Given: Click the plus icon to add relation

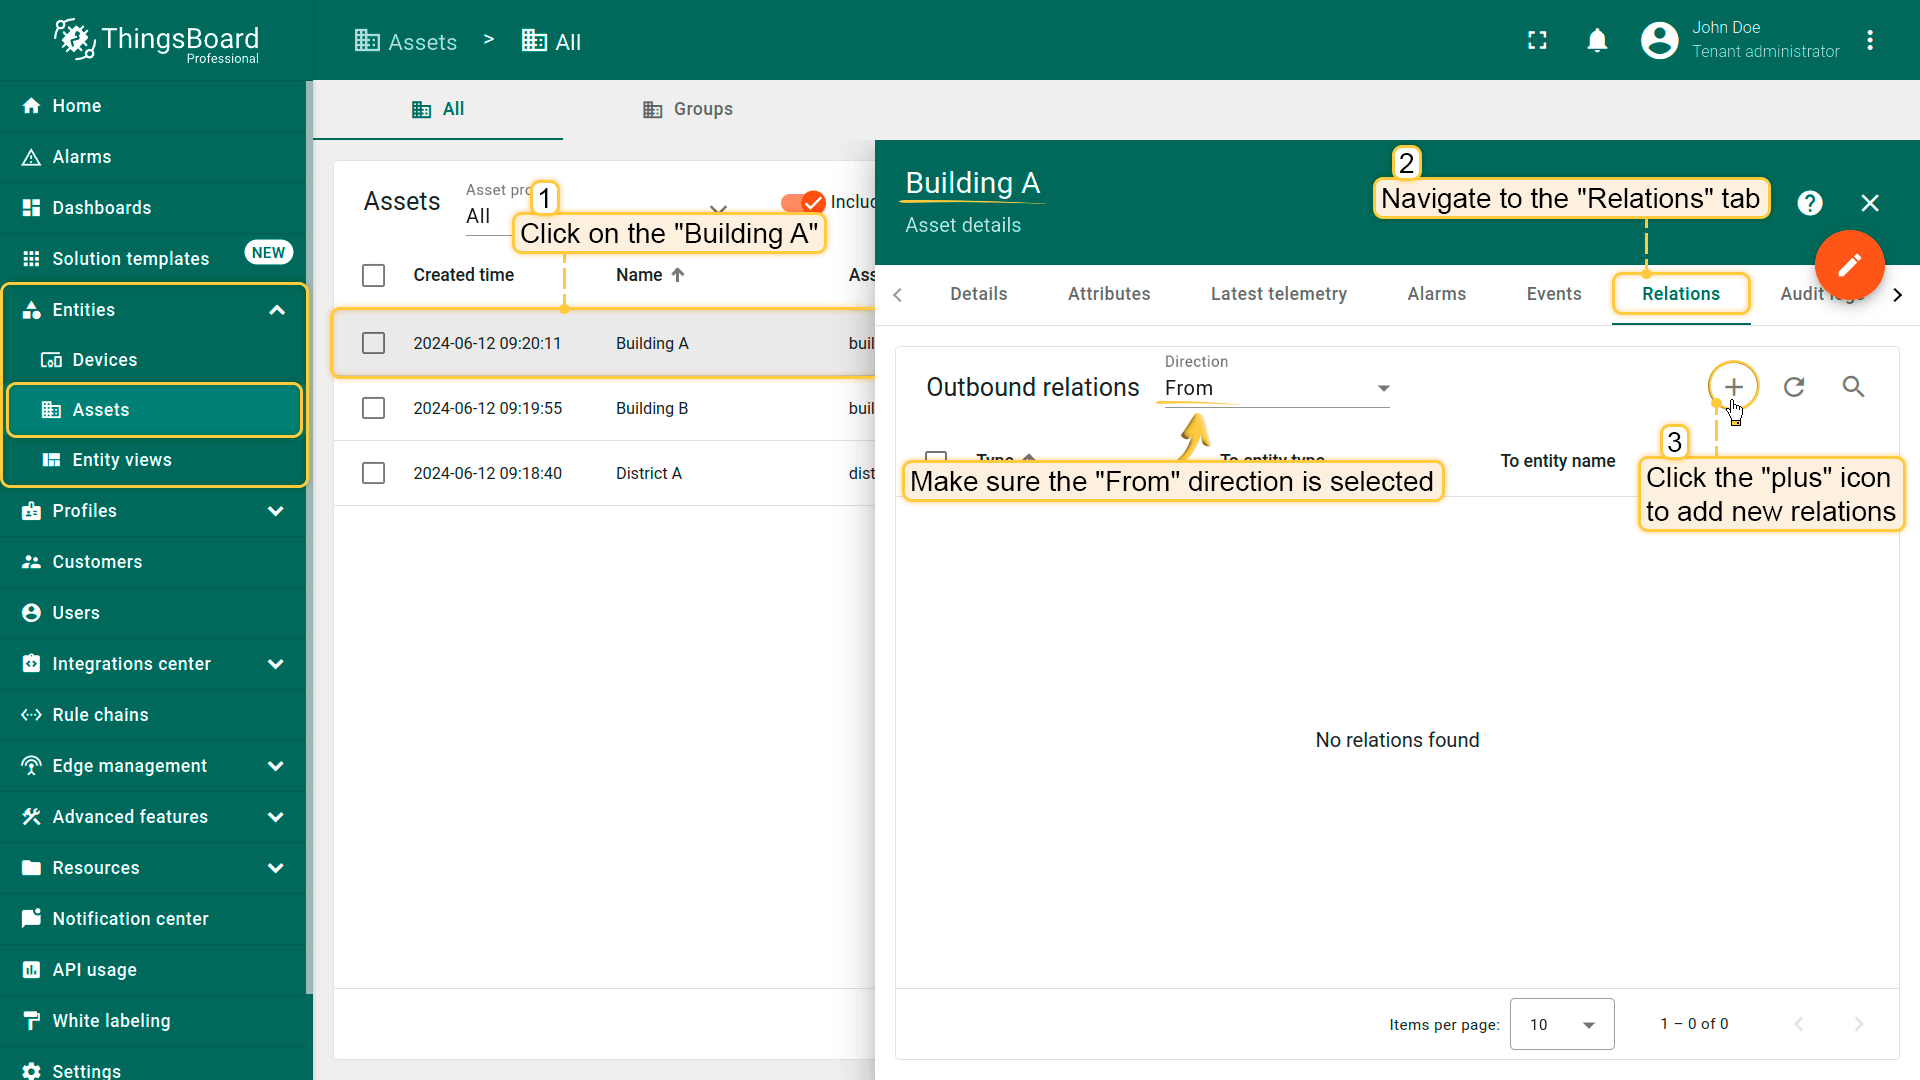Looking at the screenshot, I should pos(1733,387).
